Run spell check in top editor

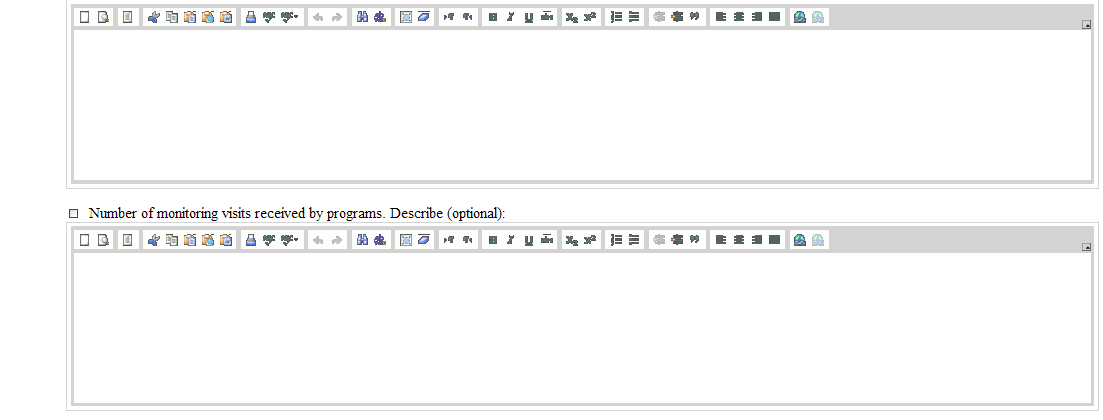(269, 17)
